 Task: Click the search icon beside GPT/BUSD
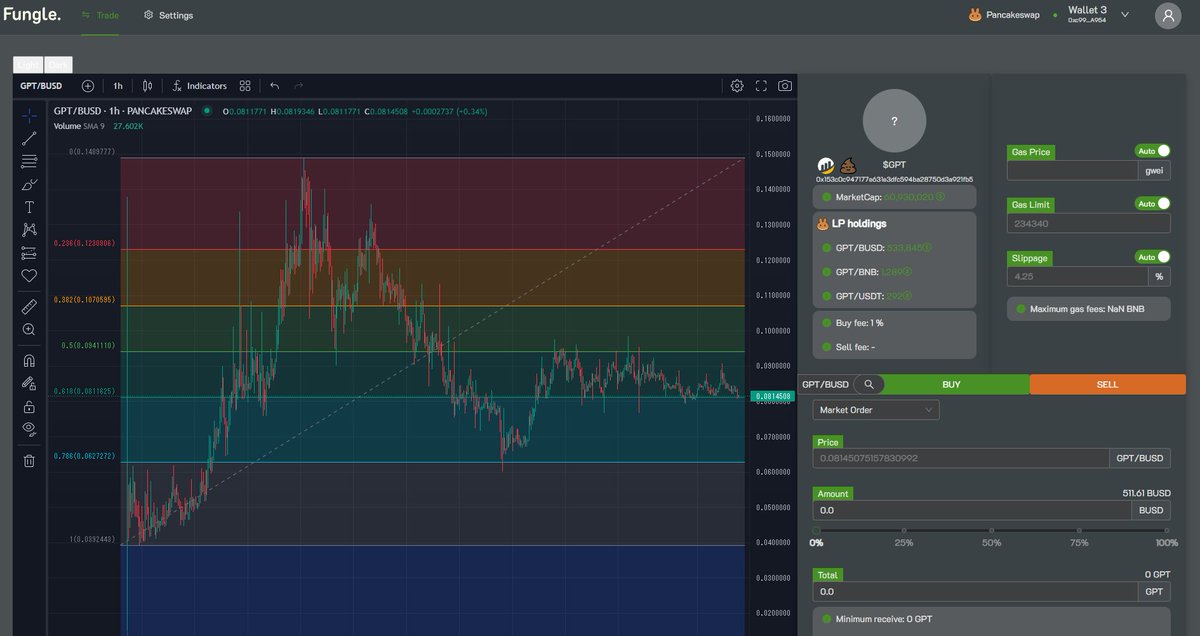pyautogui.click(x=870, y=384)
